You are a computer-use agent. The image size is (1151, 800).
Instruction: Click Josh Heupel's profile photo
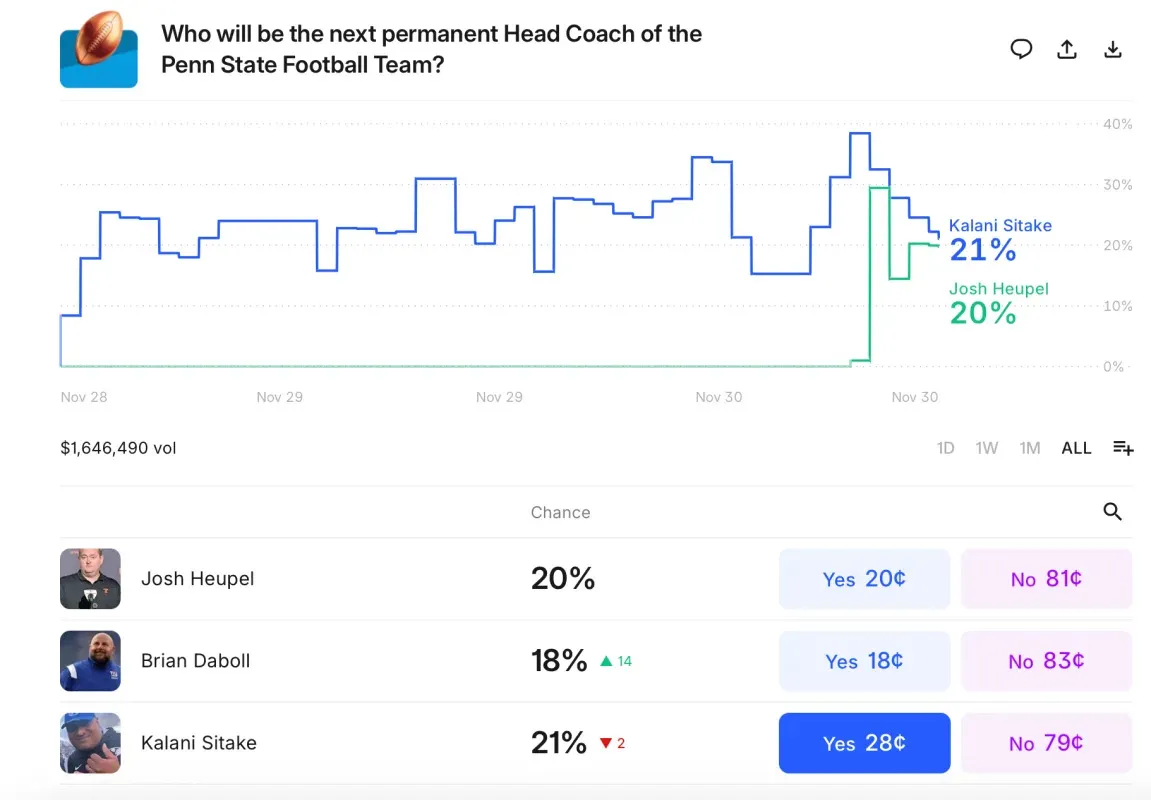(x=90, y=579)
